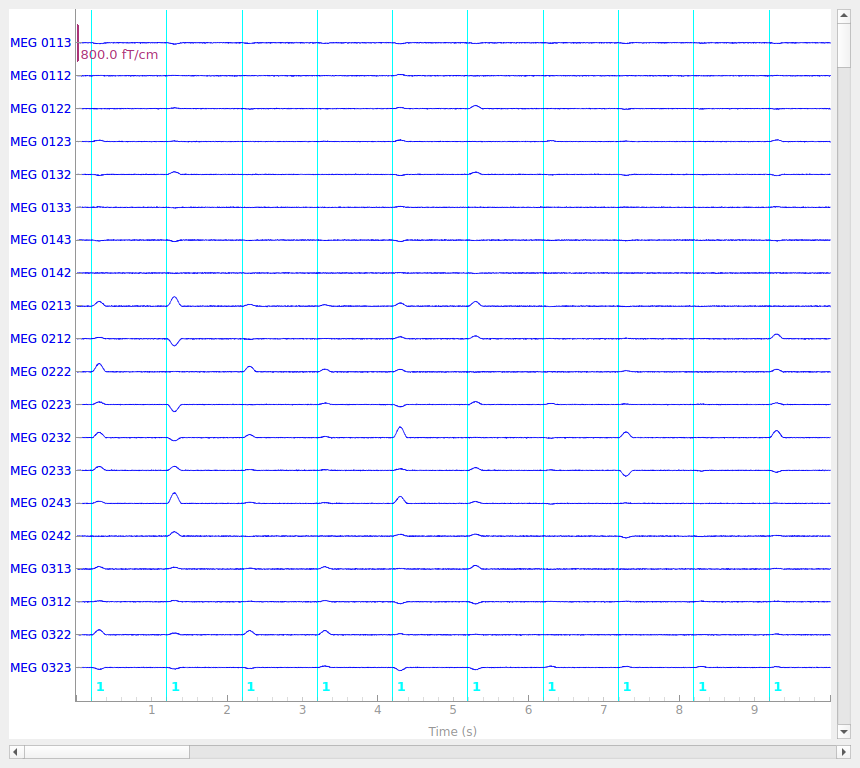Screen dimensions: 860x768
Task: Select channel label MEG 0323
Action: (x=41, y=667)
